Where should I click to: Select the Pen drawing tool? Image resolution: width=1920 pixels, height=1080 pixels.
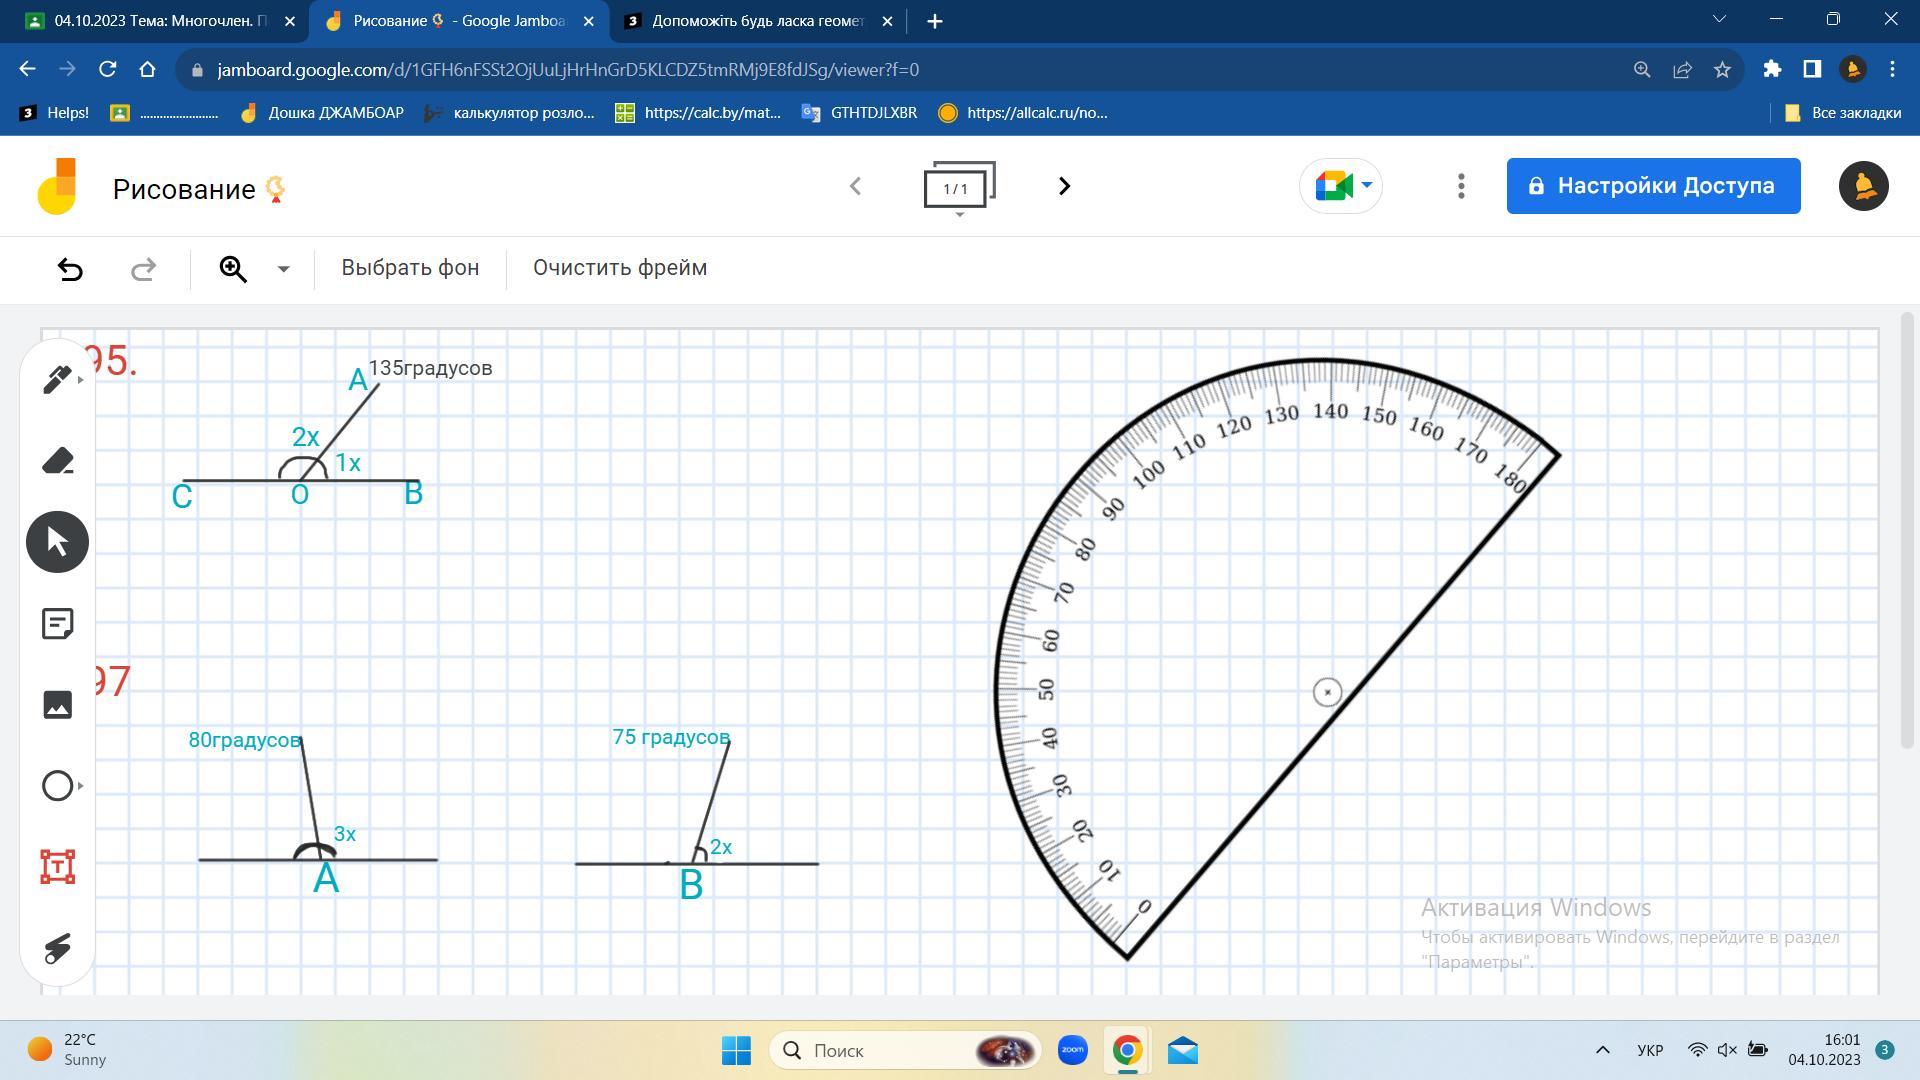(57, 379)
